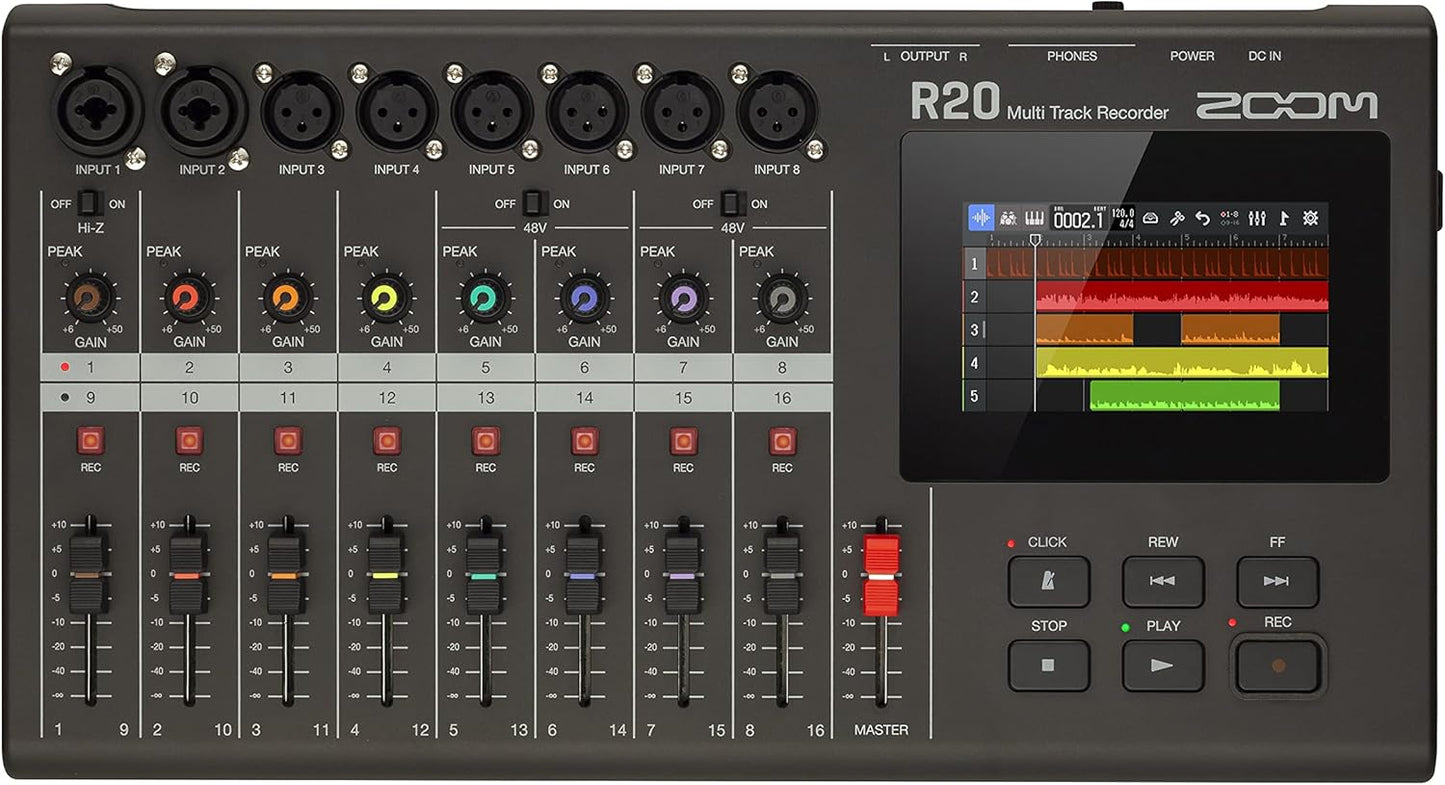Click the red MASTER fader
The width and height of the screenshot is (1445, 785).
pos(880,575)
